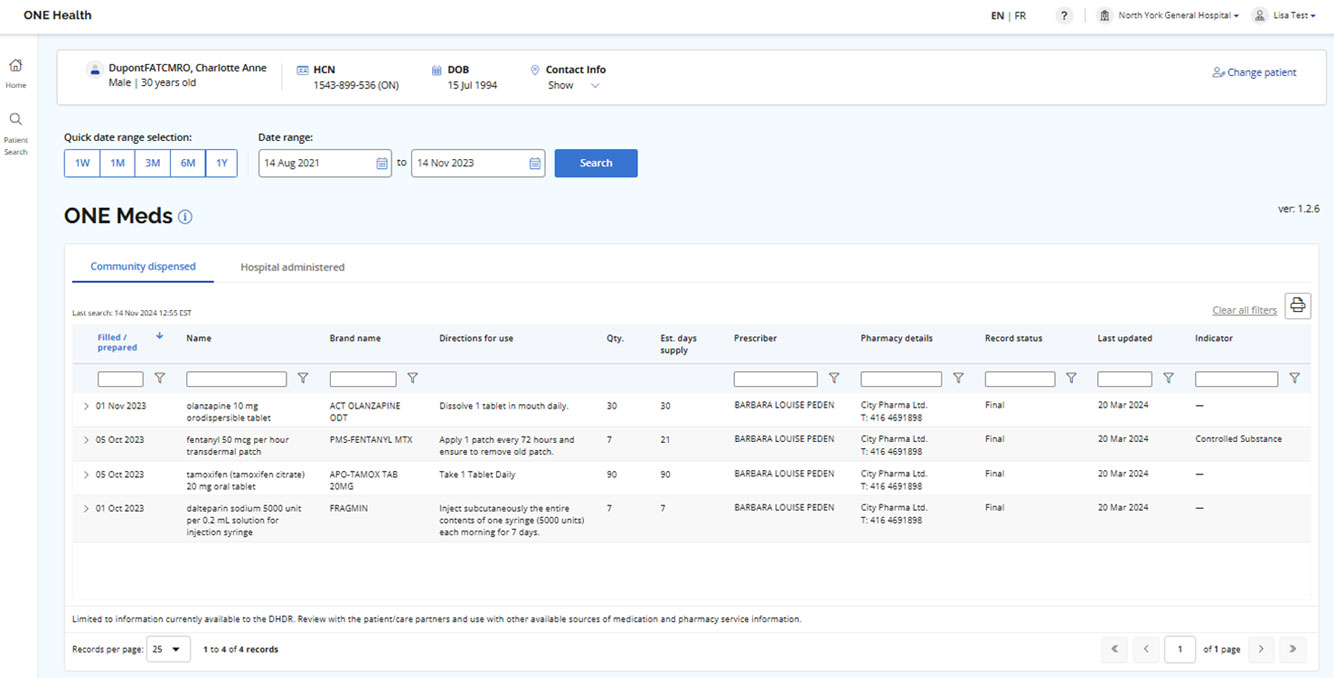Screen dimensions: 1334x678
Task: Click FRAGMIN brand name cell
Action: click(349, 508)
